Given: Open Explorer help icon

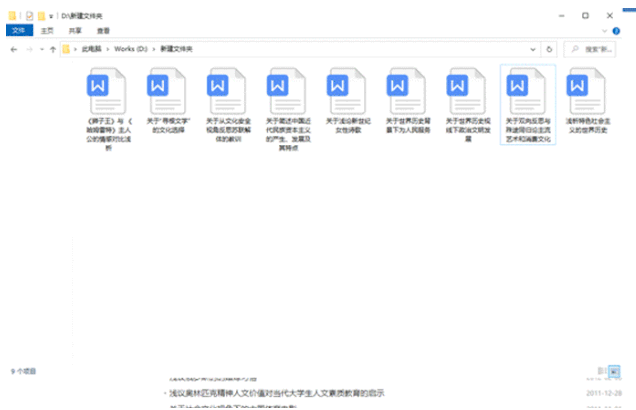Looking at the screenshot, I should coord(616,31).
